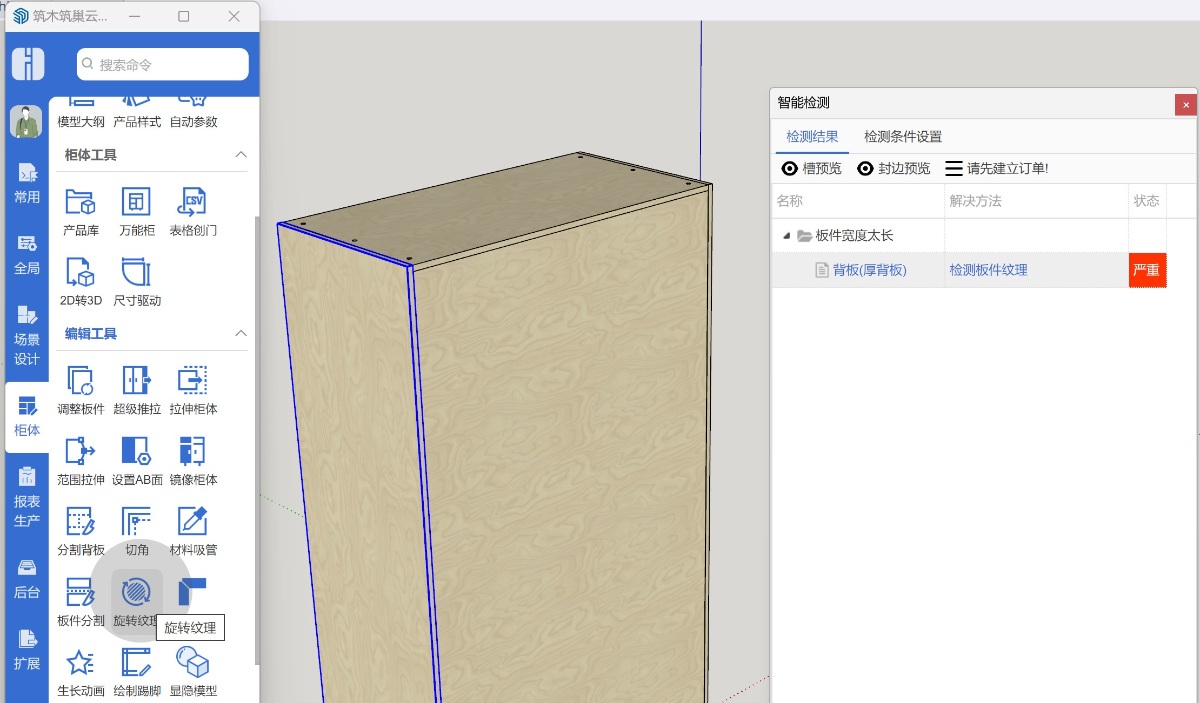This screenshot has width=1200, height=703.
Task: Open the 产品库 product library tool
Action: tap(80, 211)
